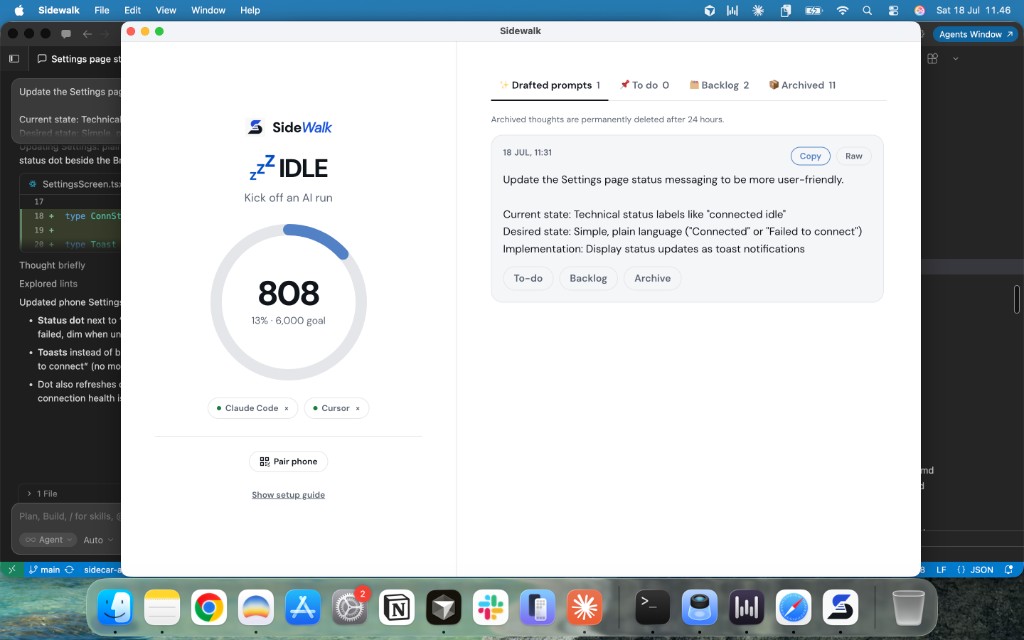
Task: Open the blue lens utility app in Dock
Action: 699,607
